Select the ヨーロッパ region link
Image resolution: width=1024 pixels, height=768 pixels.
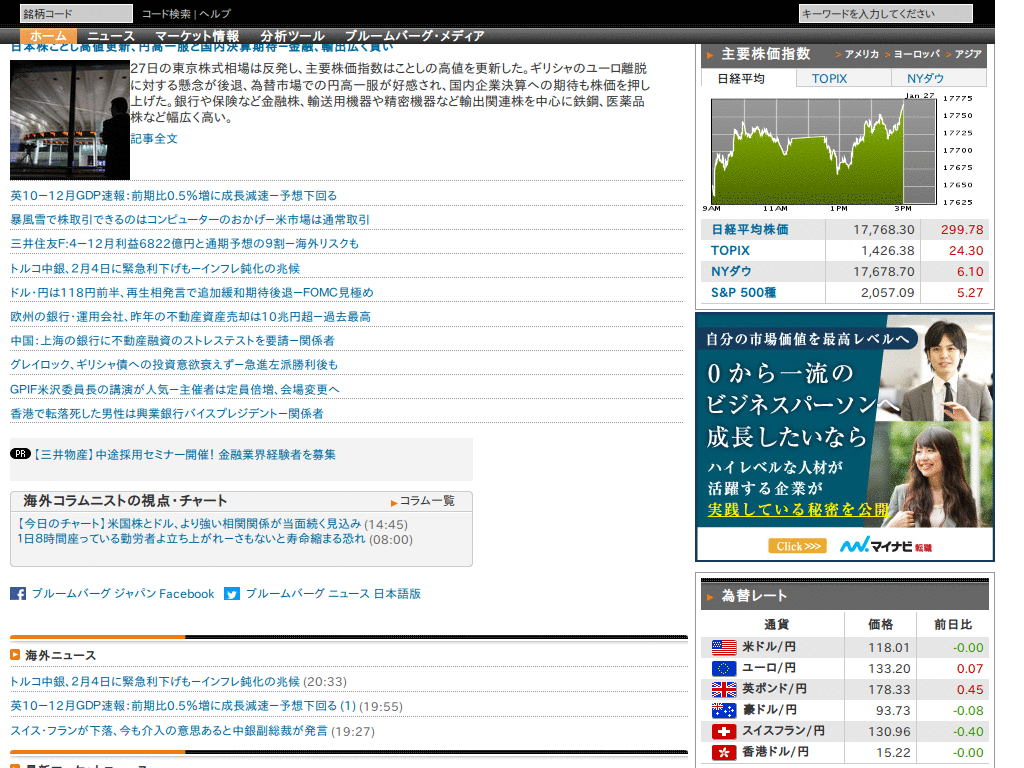tap(917, 54)
